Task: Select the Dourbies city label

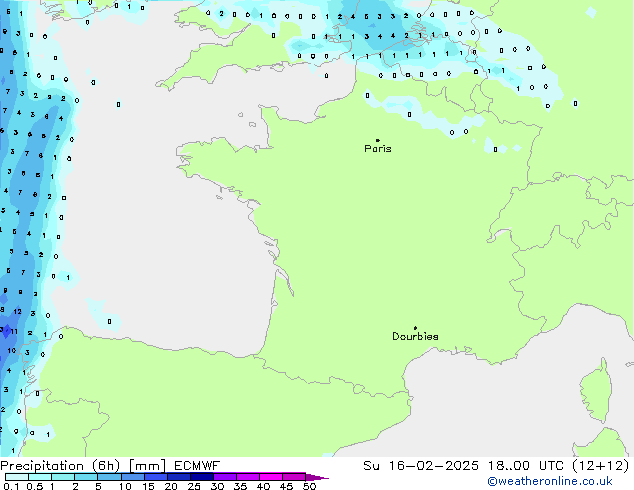Action: 415,336
